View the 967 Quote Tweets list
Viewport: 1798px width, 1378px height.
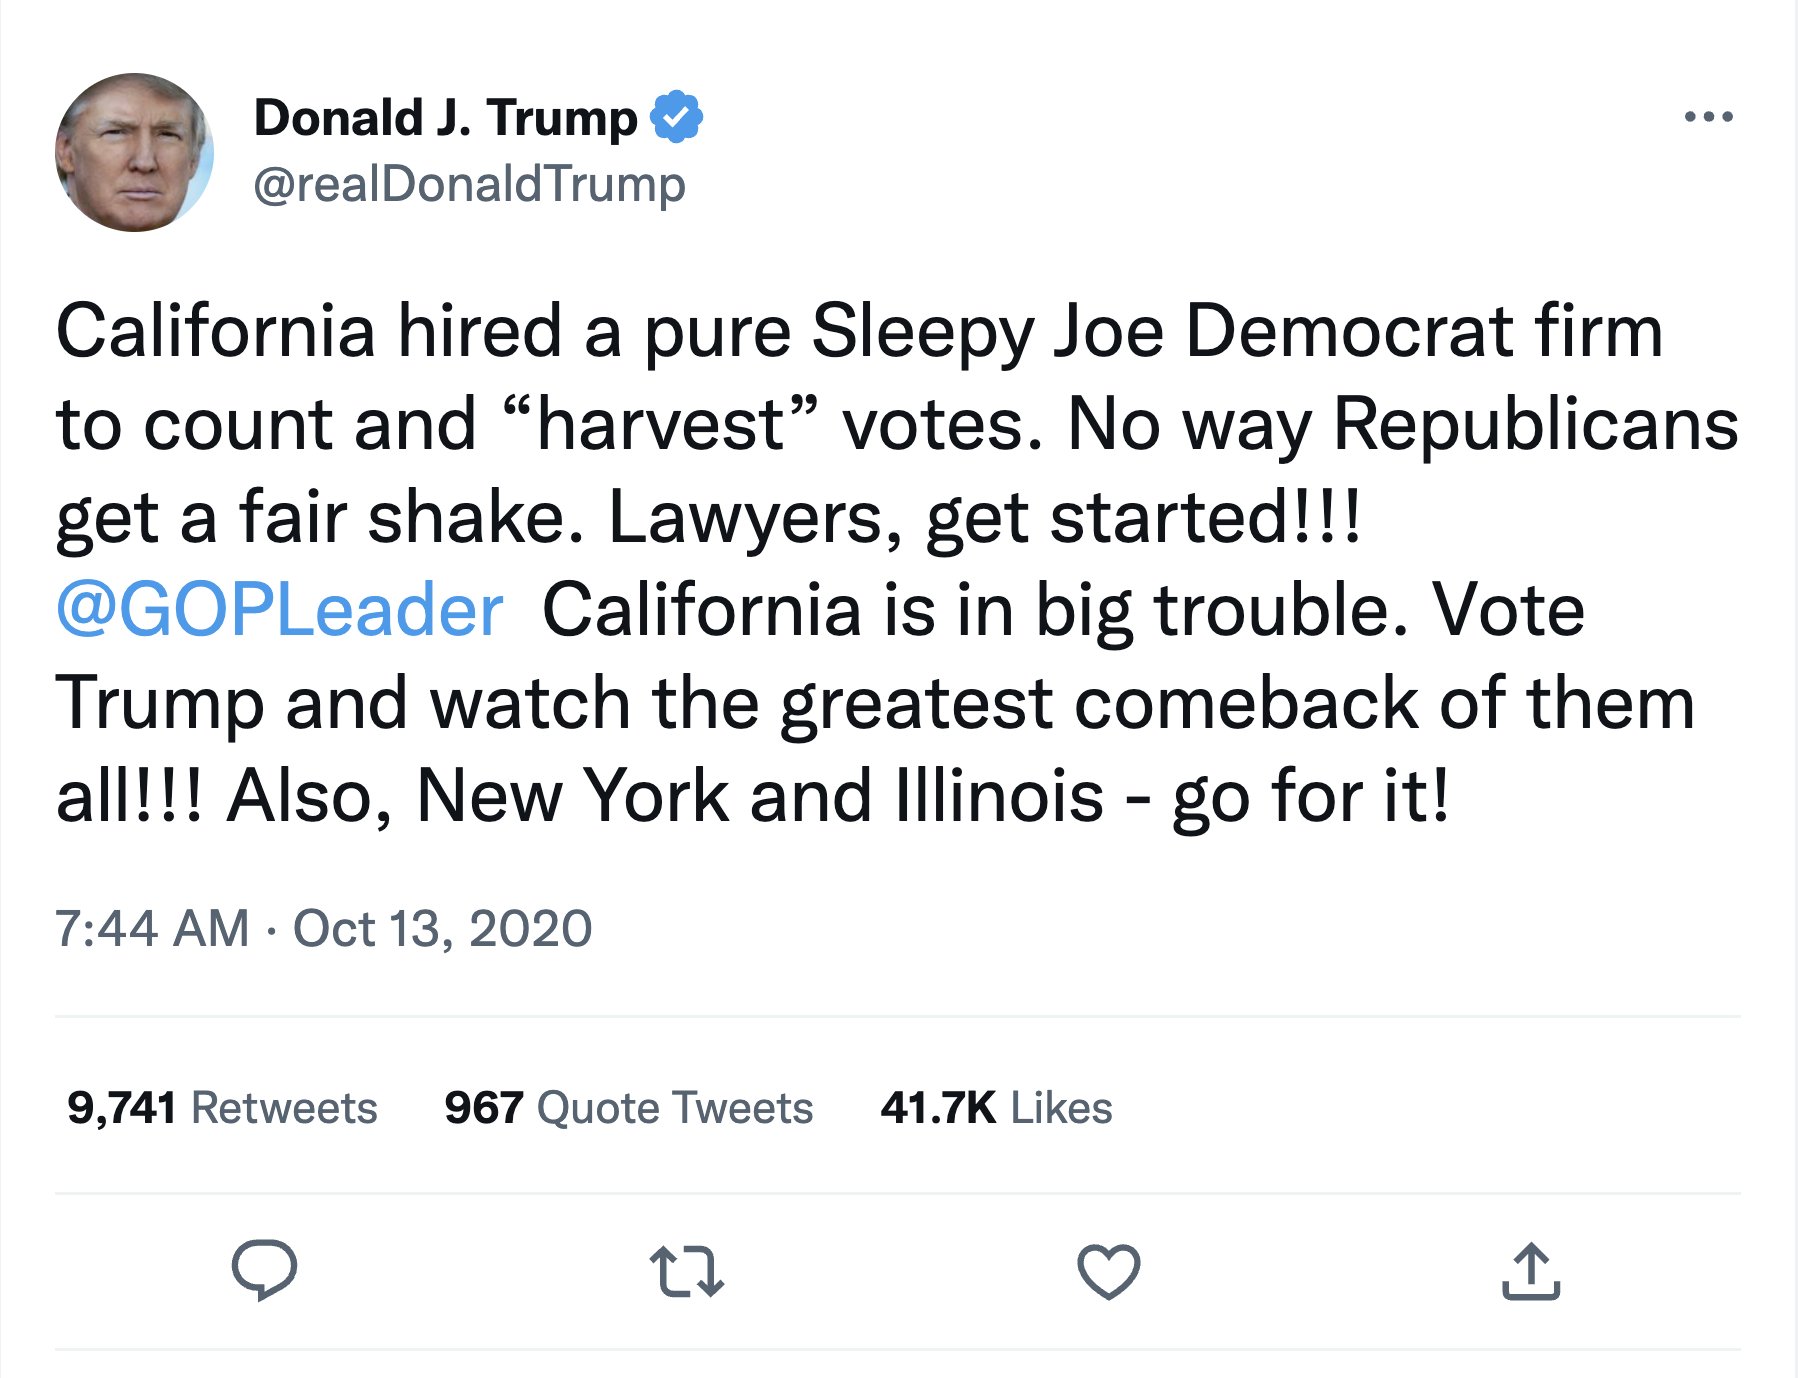(628, 1108)
